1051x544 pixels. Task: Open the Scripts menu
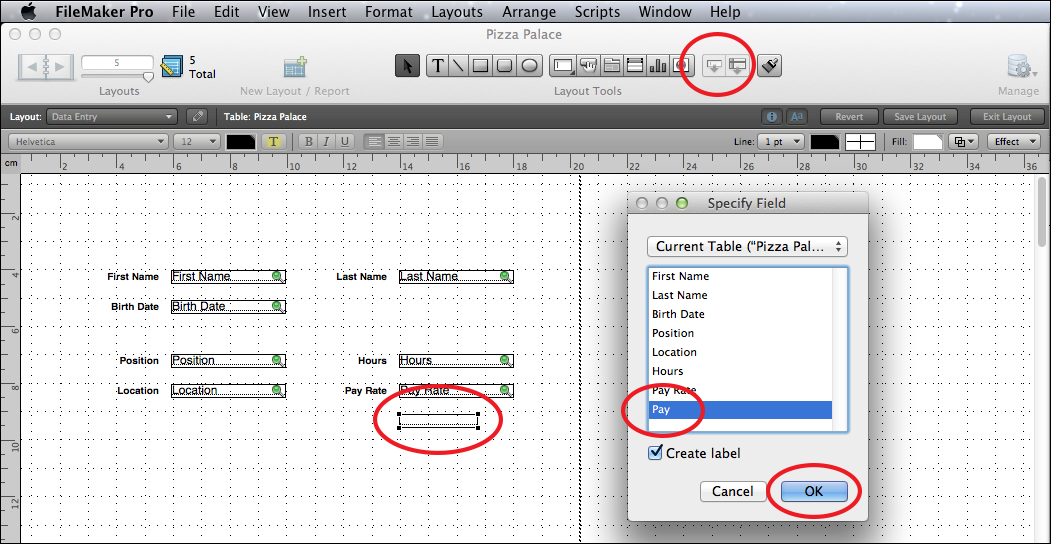click(597, 11)
